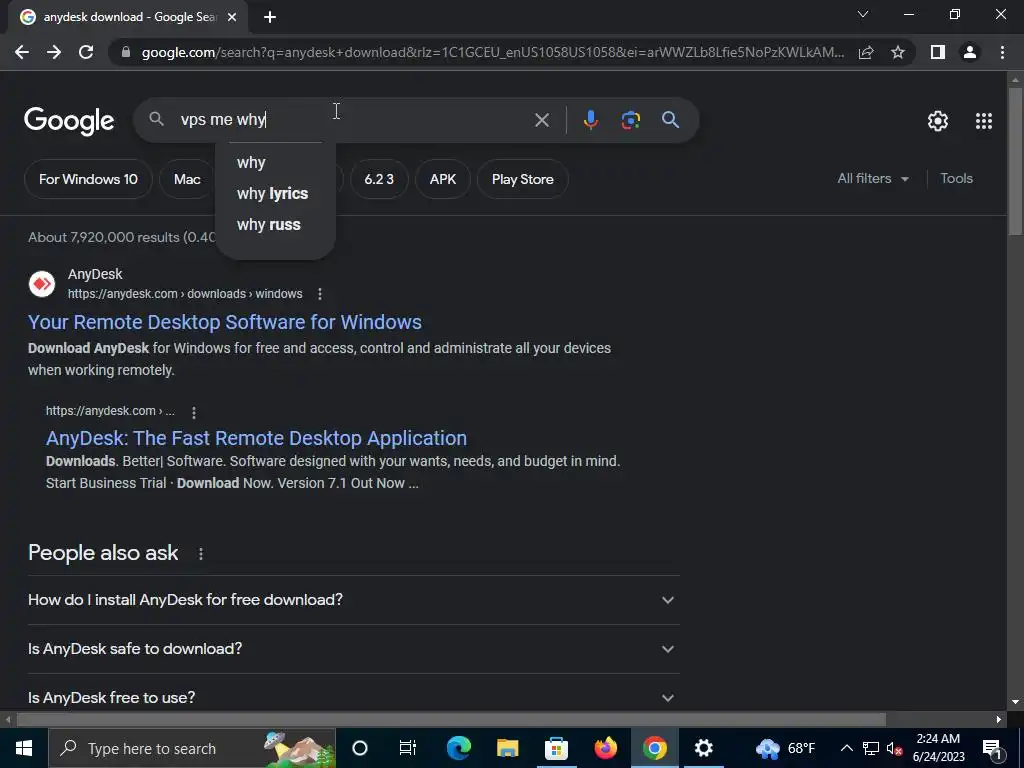Clear the search box text
Viewport: 1024px width, 768px height.
coord(541,120)
